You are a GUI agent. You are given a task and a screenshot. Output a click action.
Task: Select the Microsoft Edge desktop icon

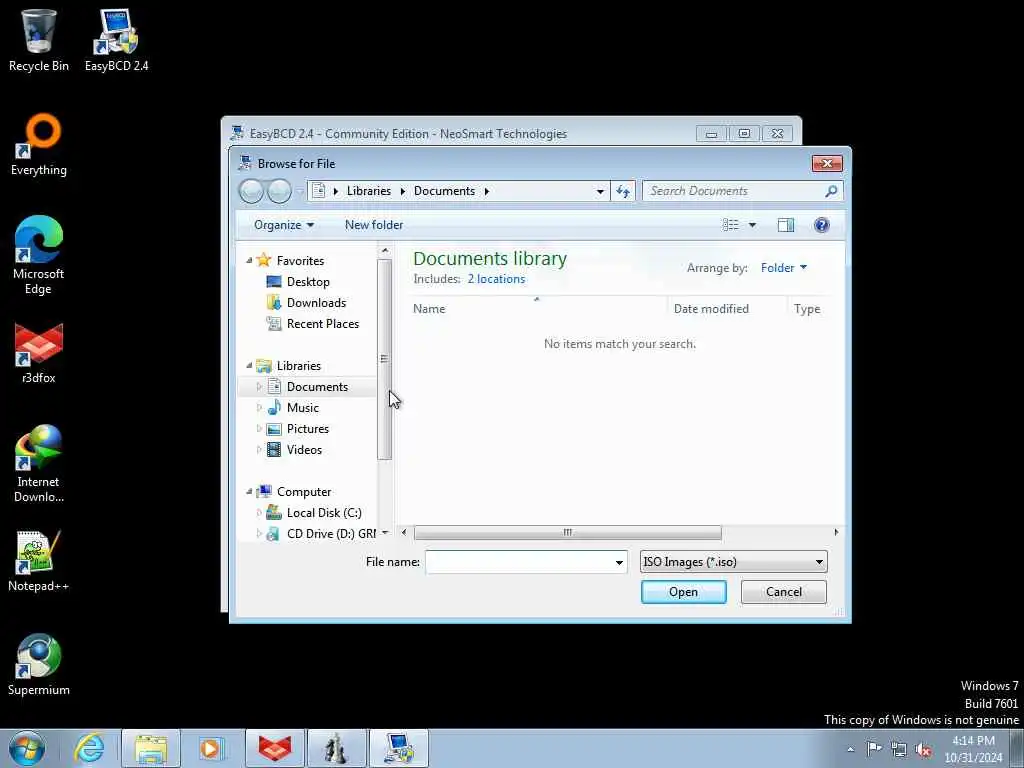pyautogui.click(x=39, y=255)
